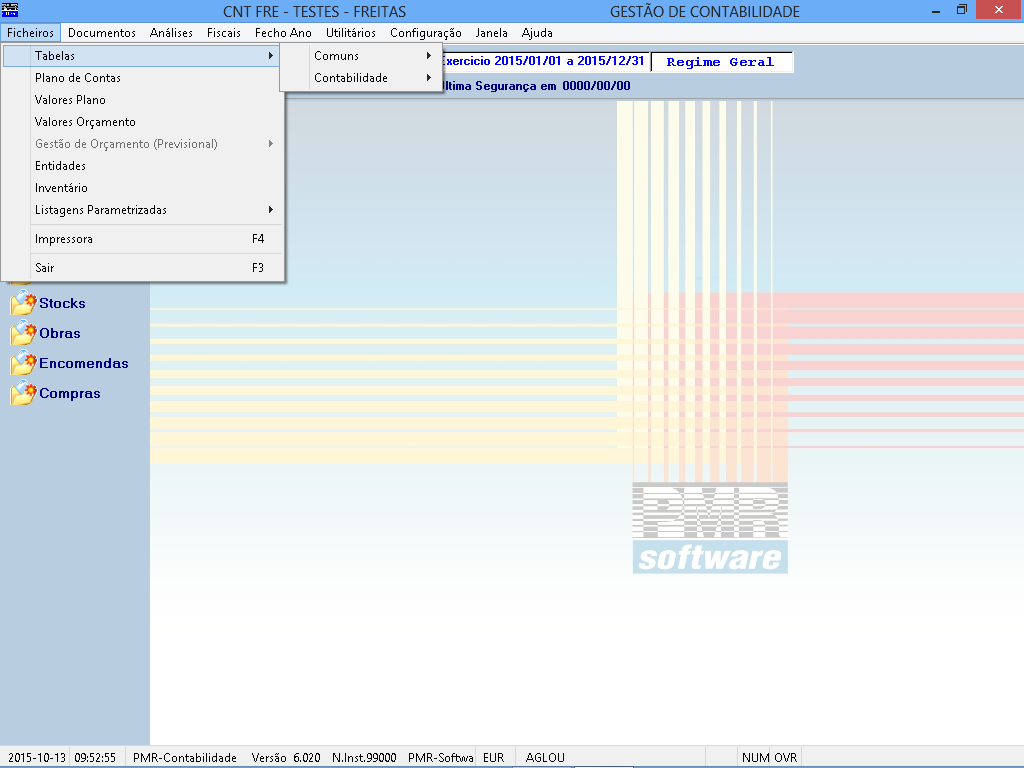Click the Exercício date range text
The image size is (1024, 768).
543,61
